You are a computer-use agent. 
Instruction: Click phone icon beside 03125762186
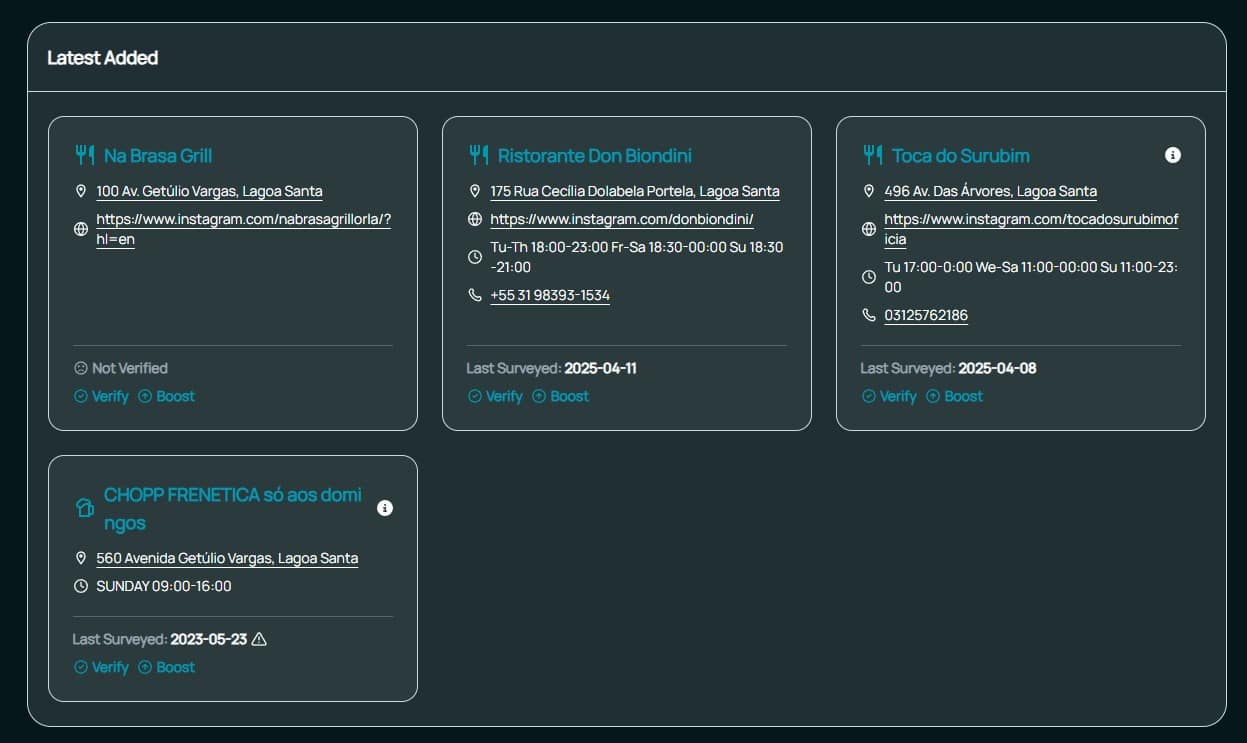click(869, 315)
